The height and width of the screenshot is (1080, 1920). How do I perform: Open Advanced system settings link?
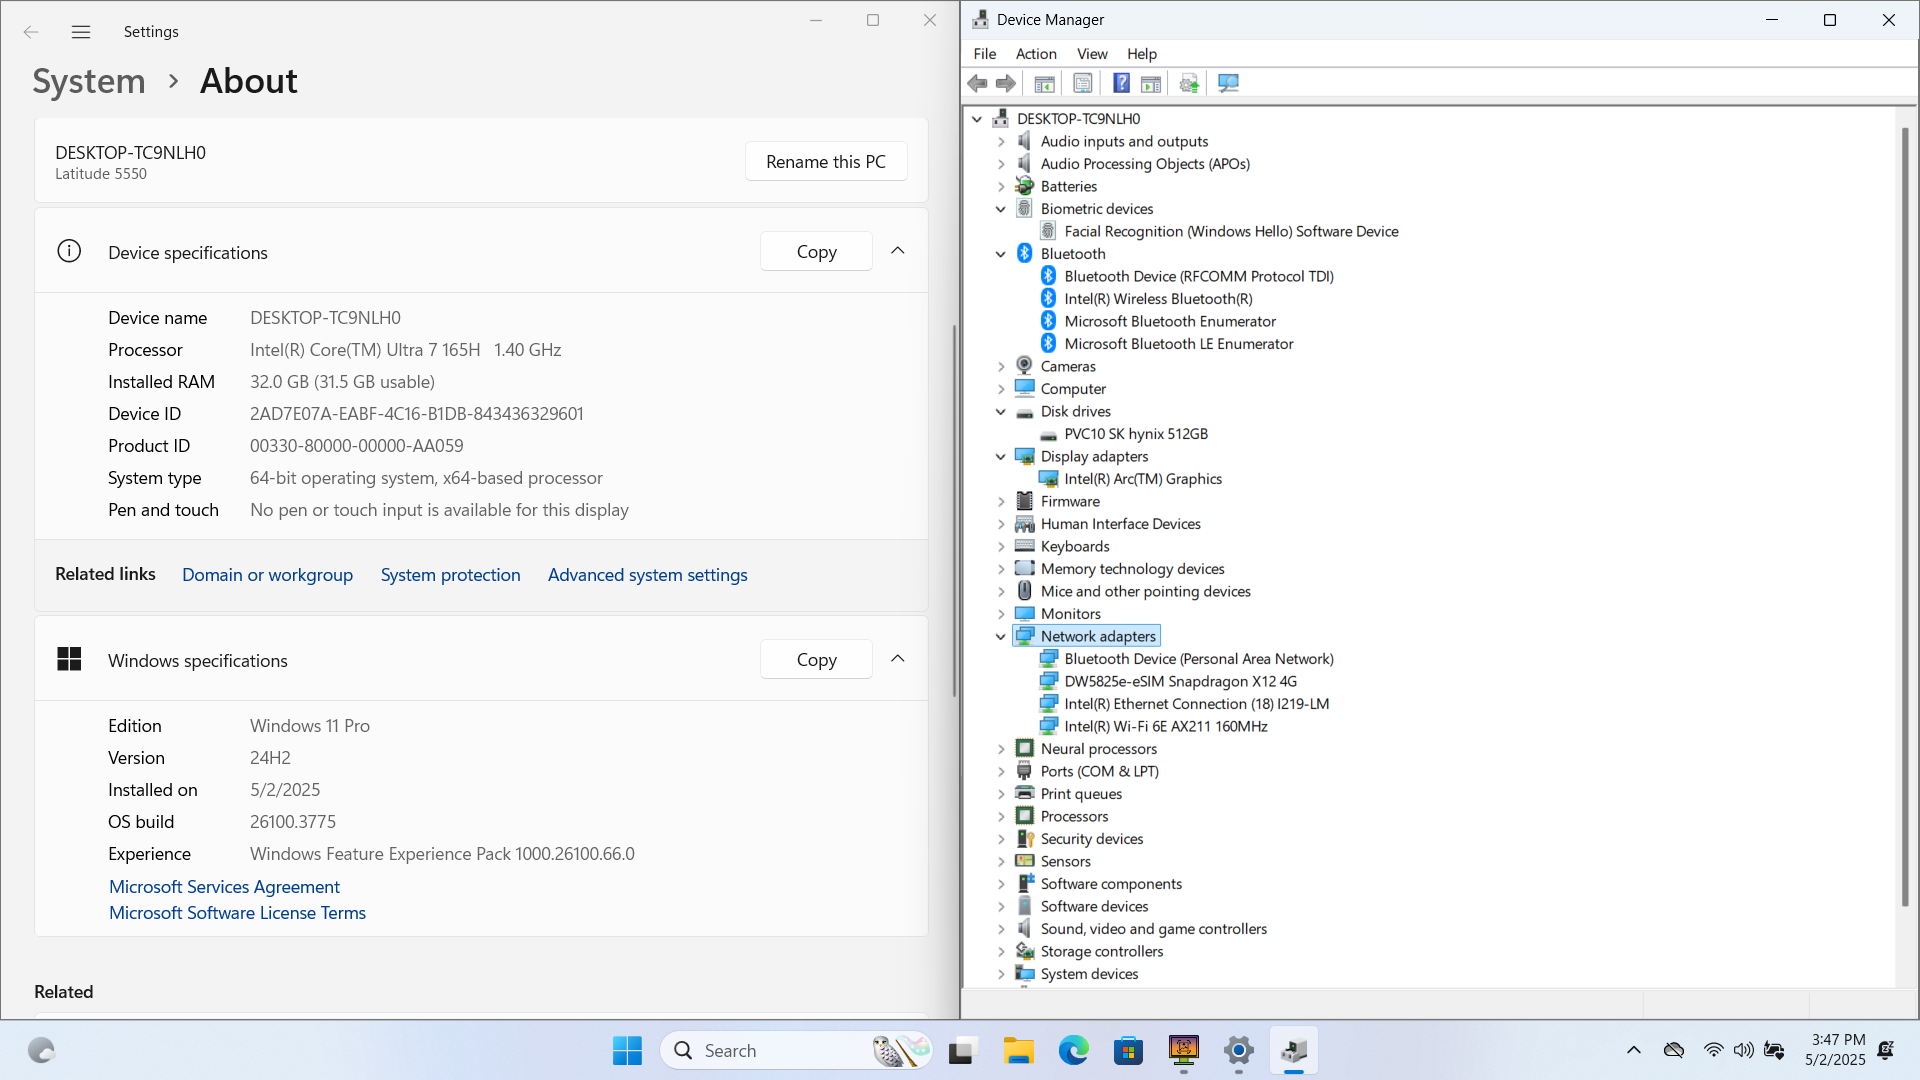pyautogui.click(x=647, y=575)
